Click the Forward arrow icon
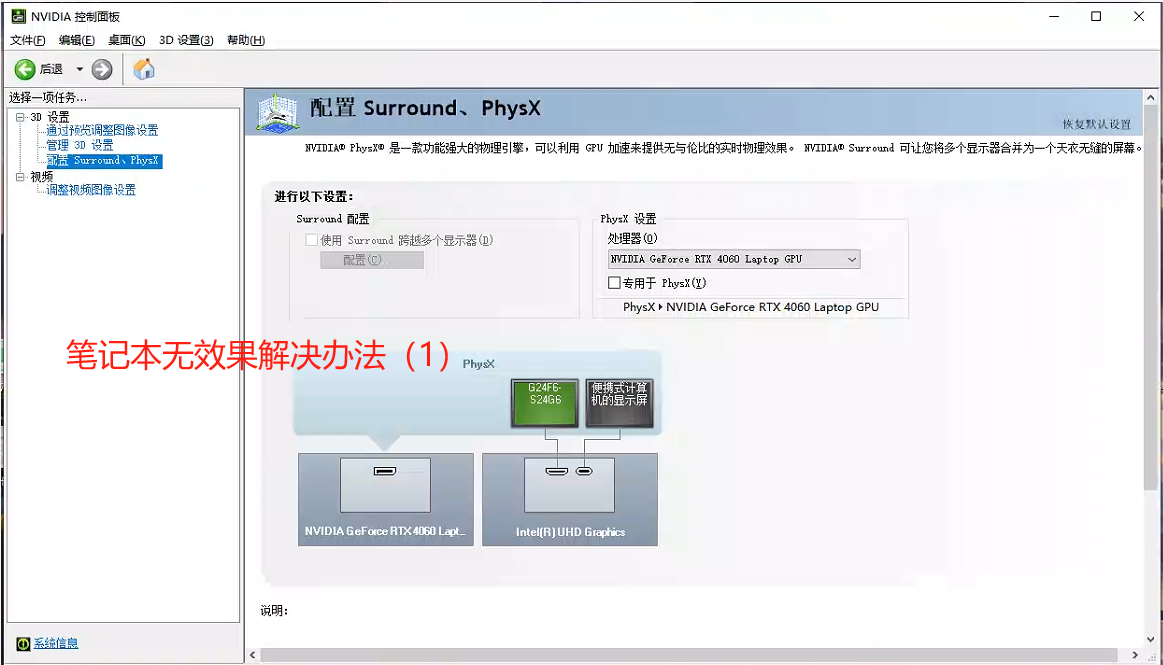 tap(102, 69)
